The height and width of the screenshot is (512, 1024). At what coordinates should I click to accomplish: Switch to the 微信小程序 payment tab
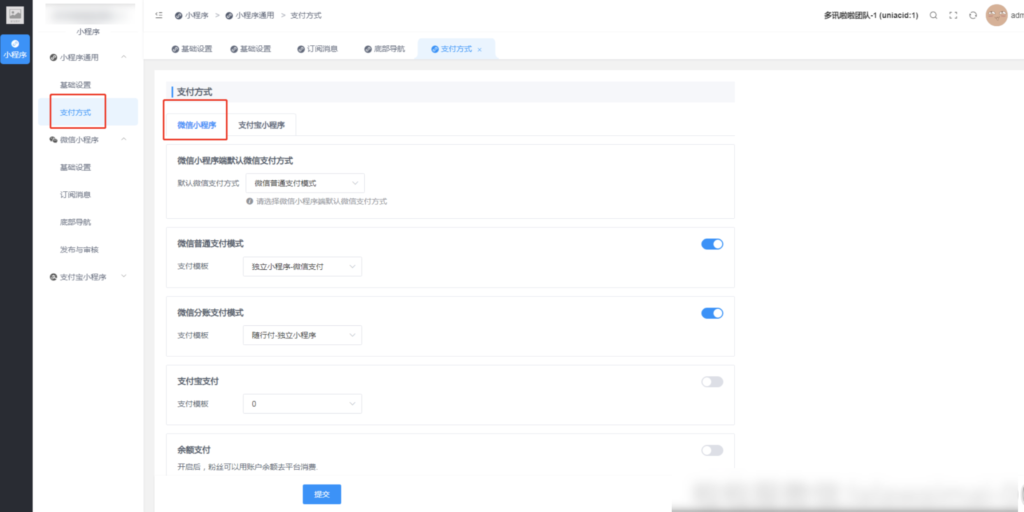tap(197, 125)
